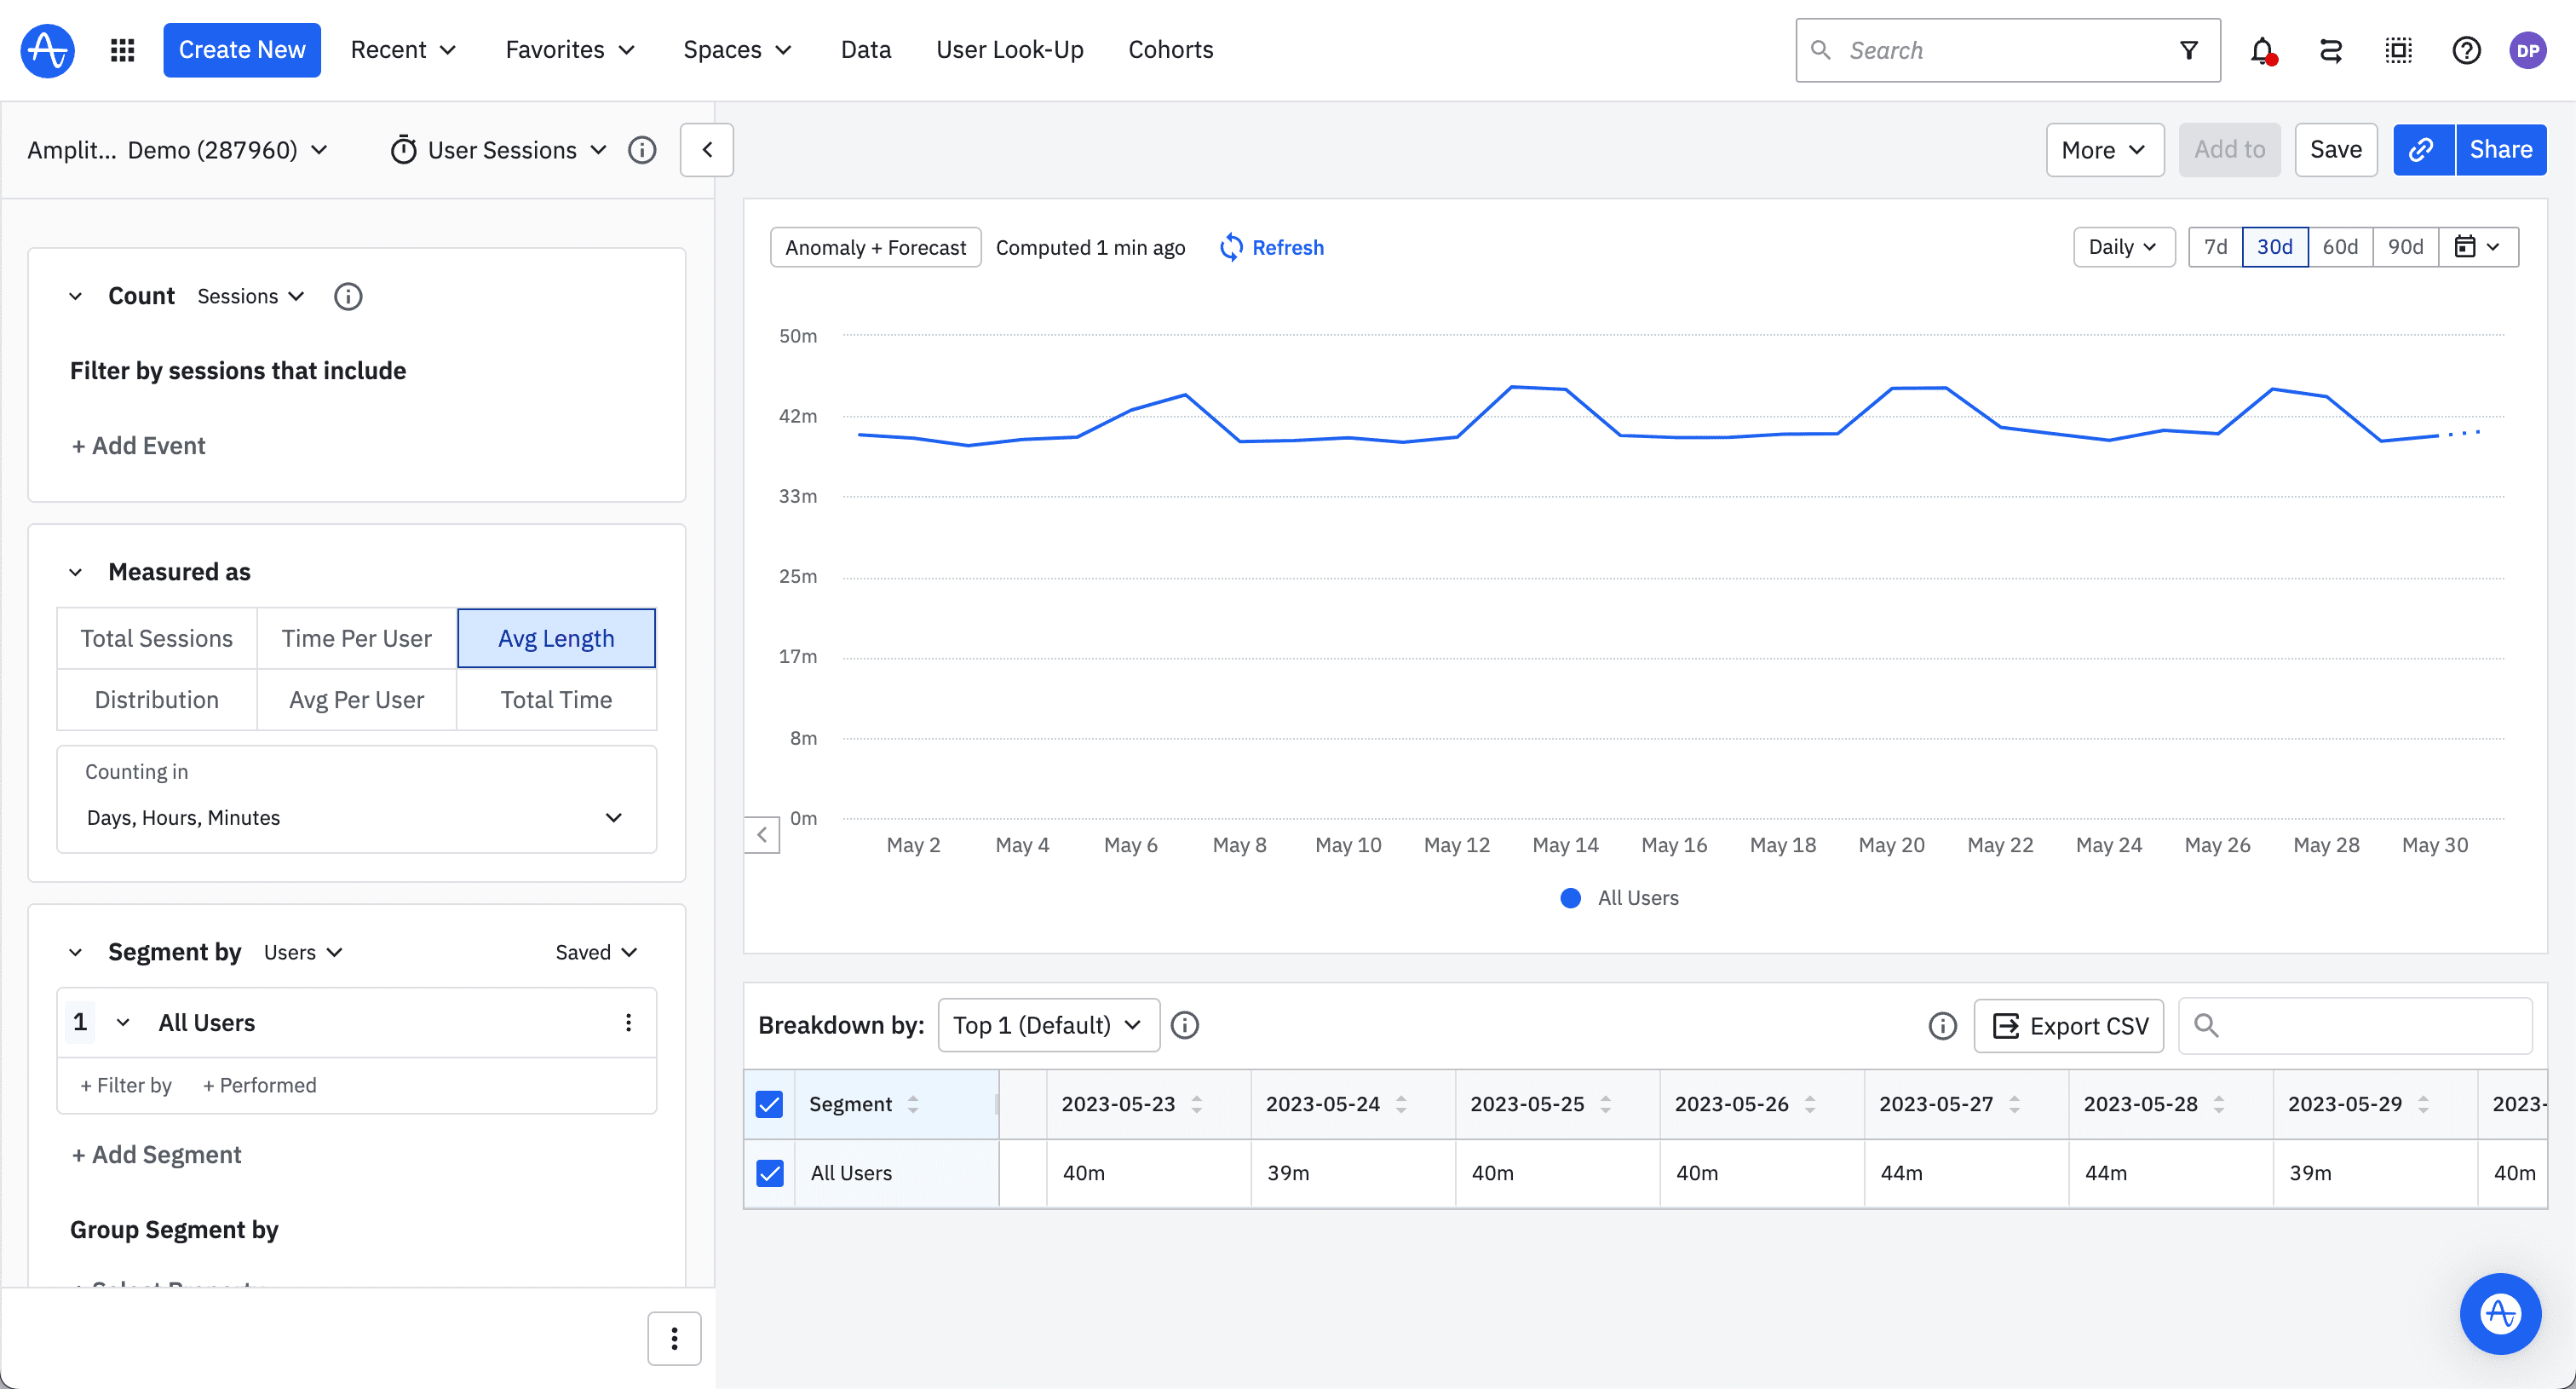Viewport: 2576px width, 1389px height.
Task: Click the Refresh icon above the chart
Action: 1232,247
